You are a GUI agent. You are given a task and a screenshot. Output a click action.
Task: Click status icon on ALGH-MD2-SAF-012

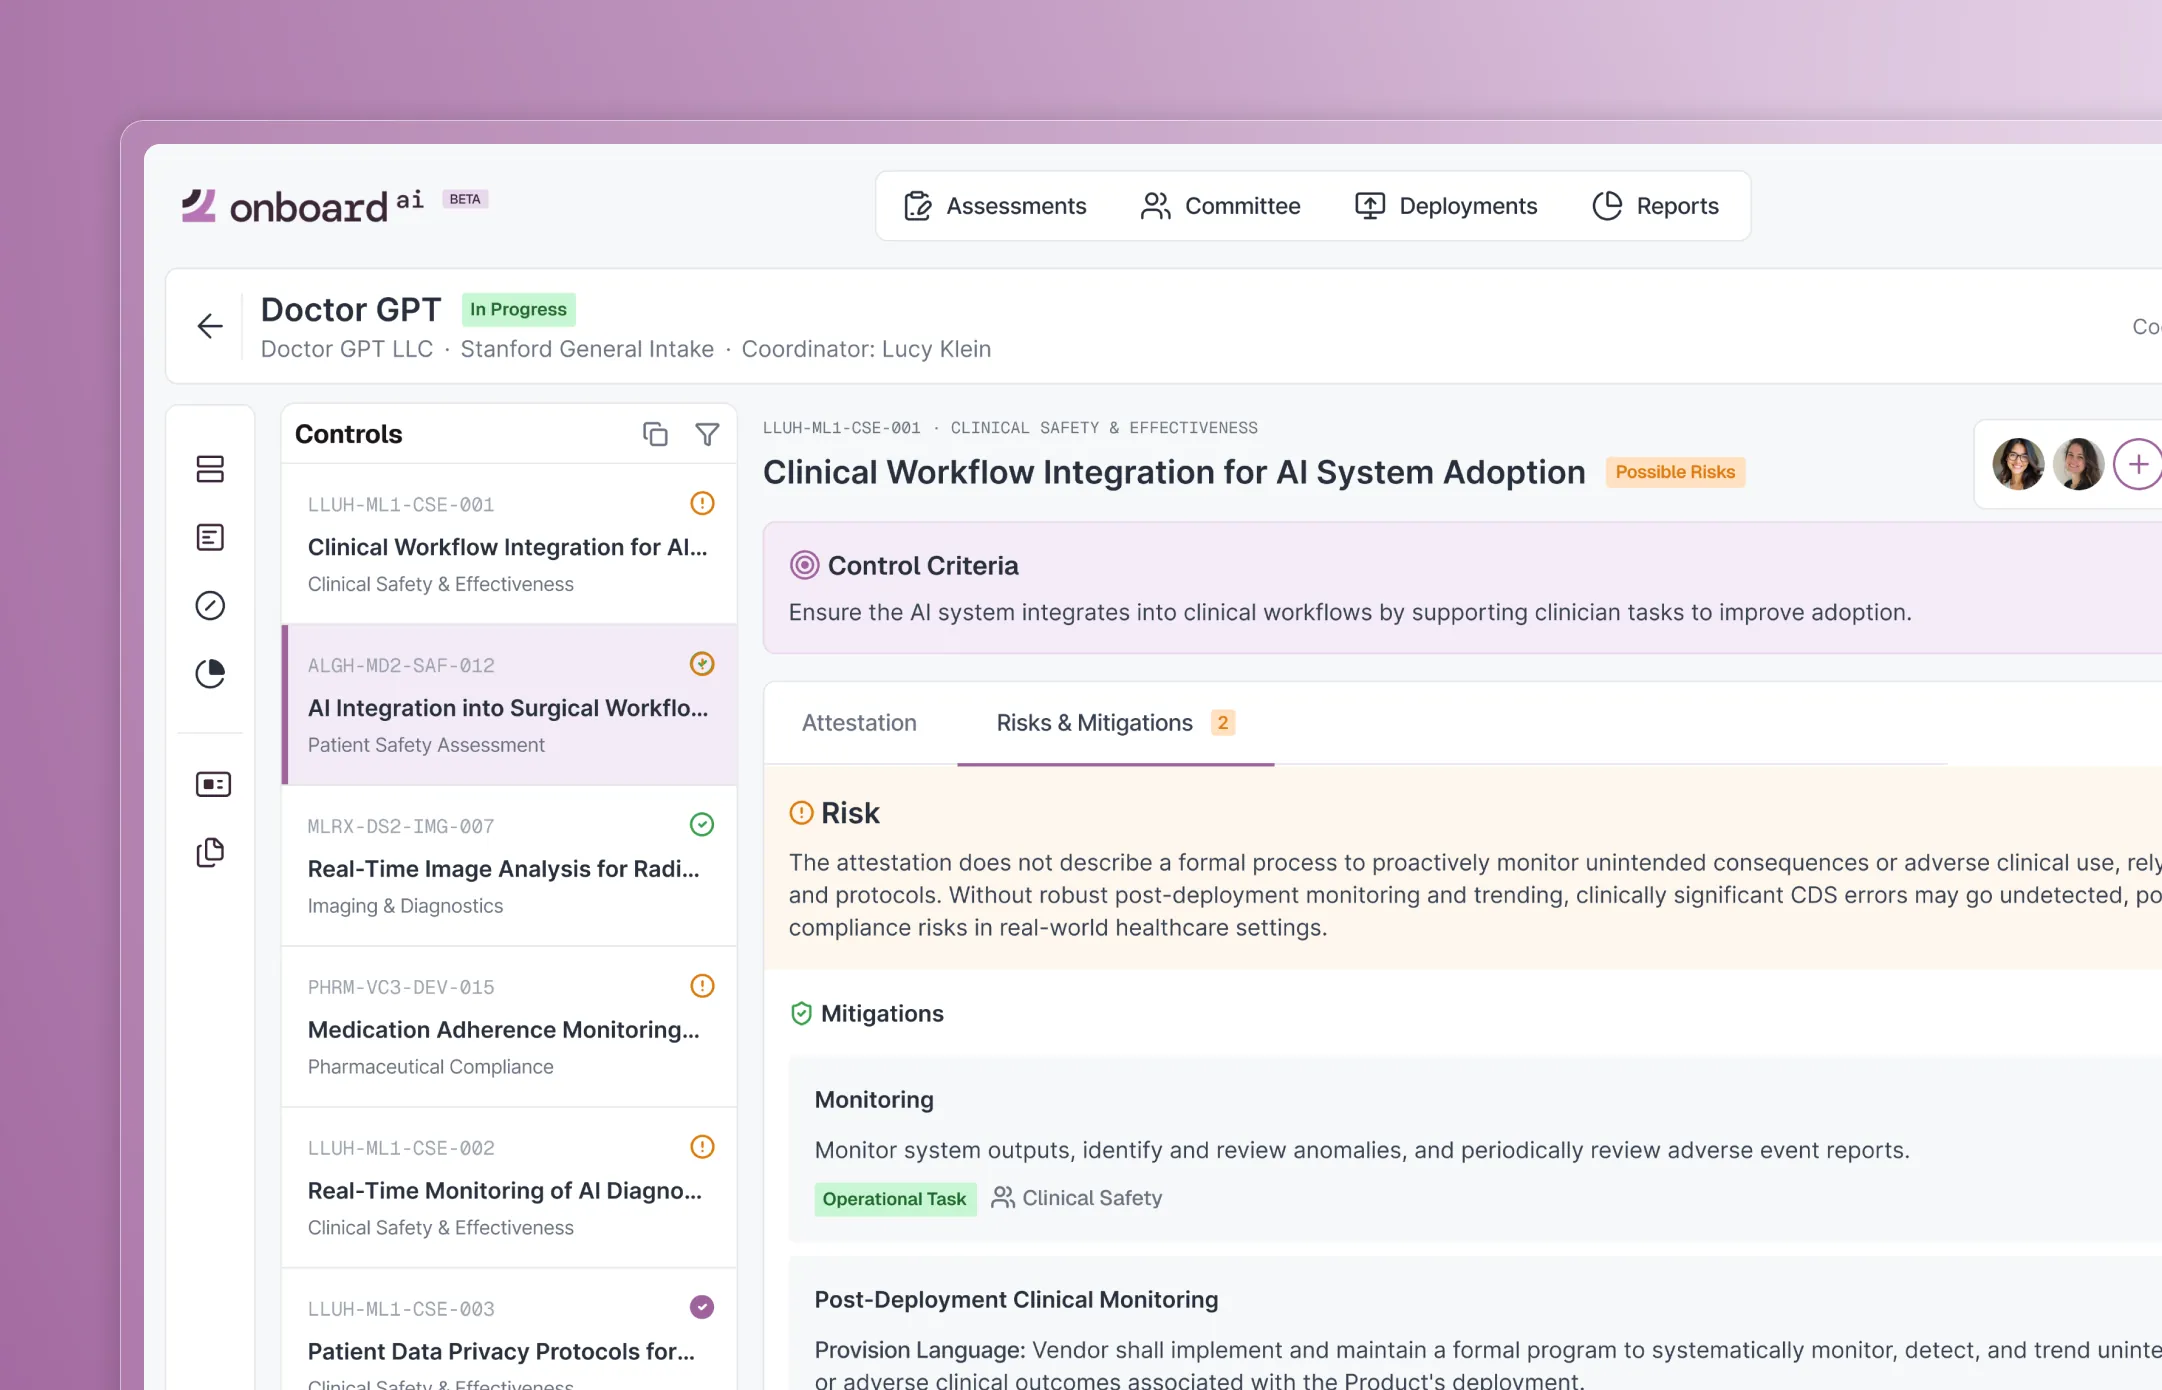(702, 664)
